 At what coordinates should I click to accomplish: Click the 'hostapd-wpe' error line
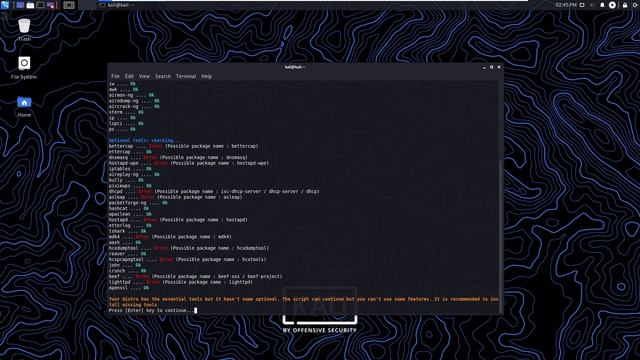click(189, 163)
